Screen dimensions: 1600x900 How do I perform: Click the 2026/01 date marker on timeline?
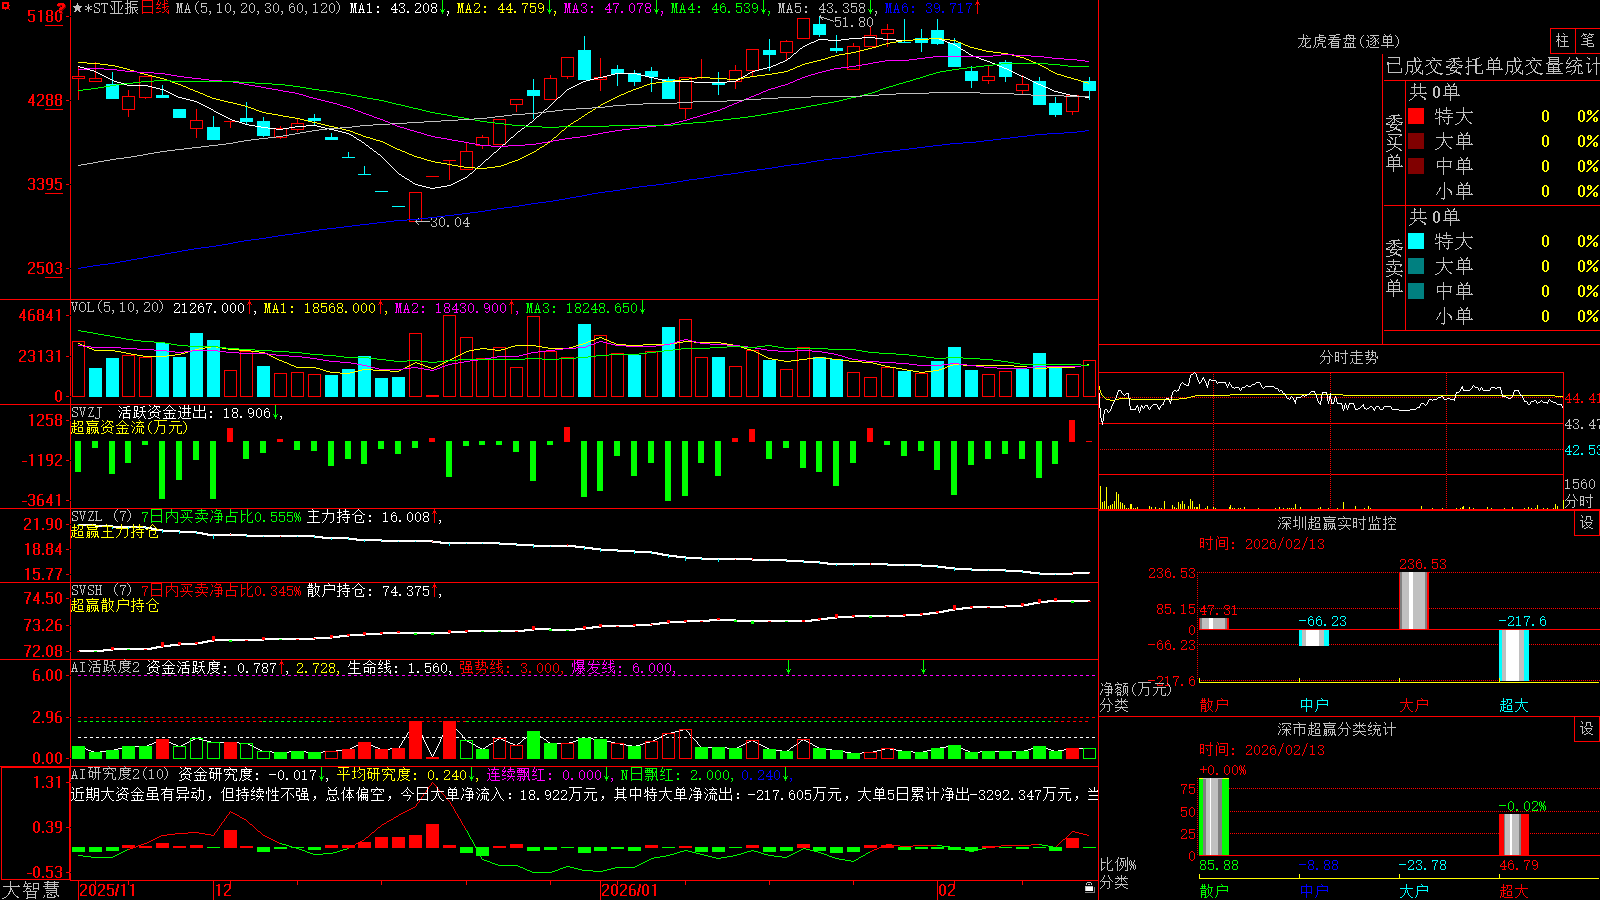click(629, 890)
